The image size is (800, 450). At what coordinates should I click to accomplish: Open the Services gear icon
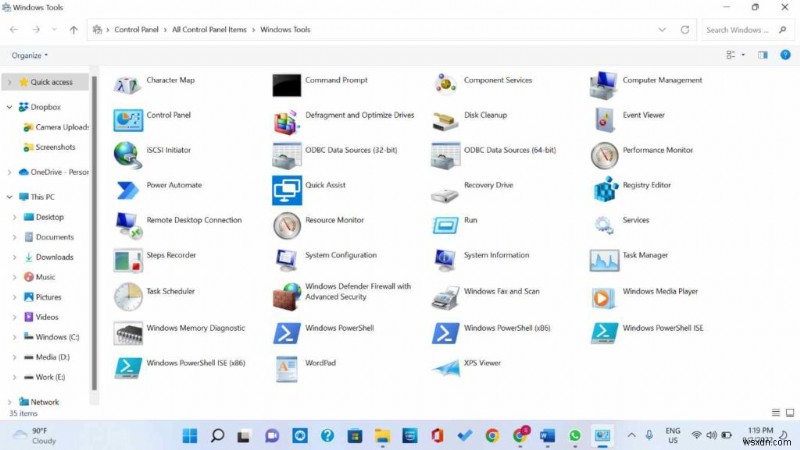[x=604, y=225]
